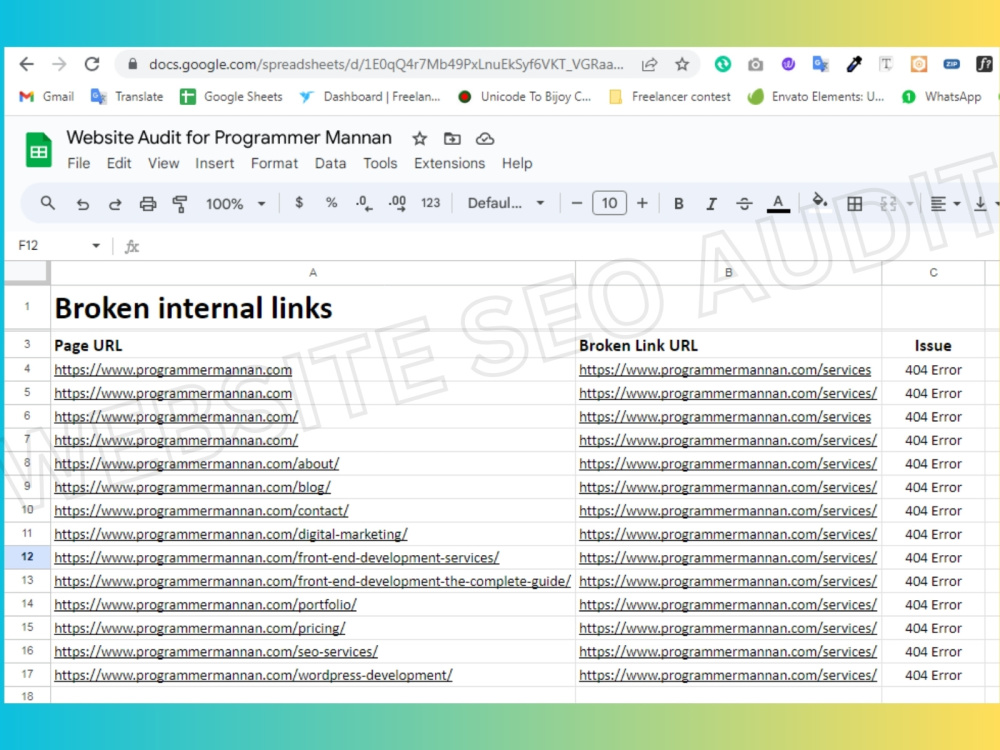Click the move to folder icon
The image size is (1000, 750).
452,138
